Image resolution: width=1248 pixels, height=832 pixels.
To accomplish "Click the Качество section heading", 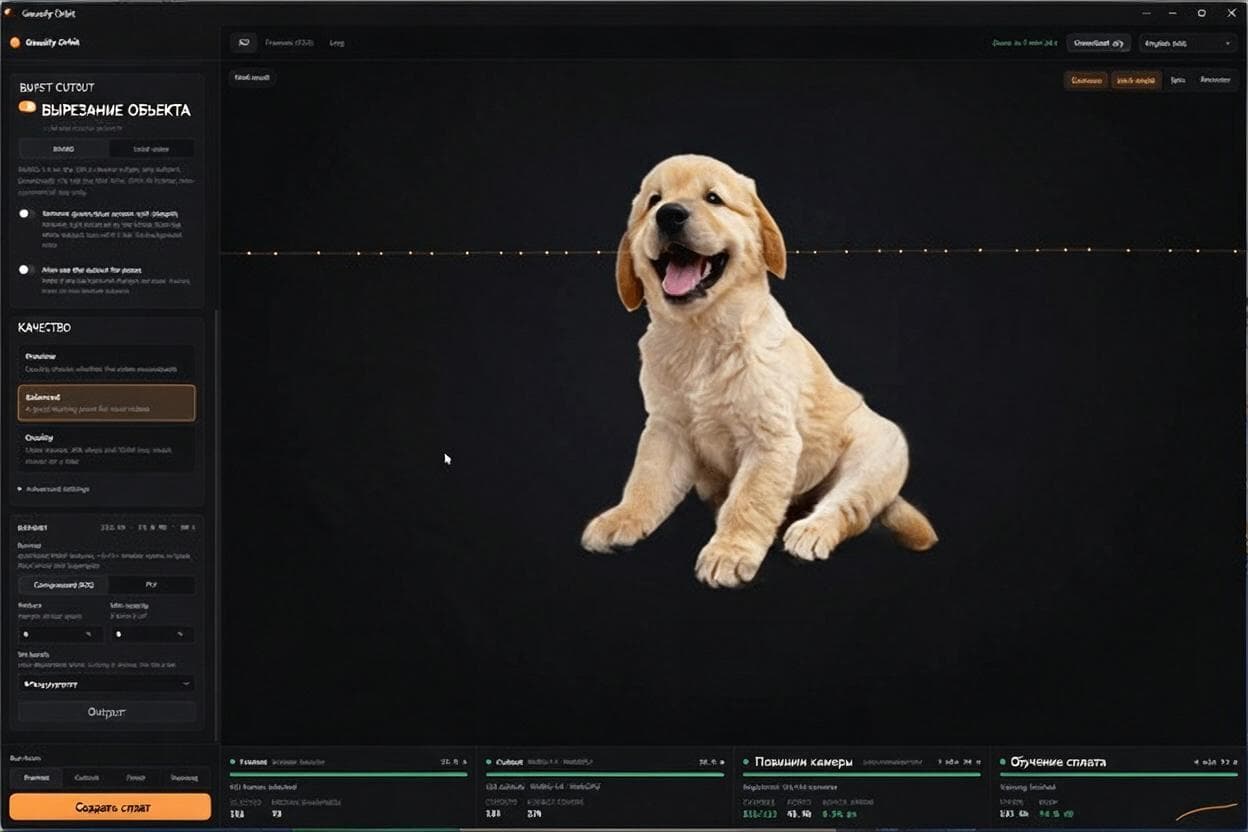I will 44,328.
